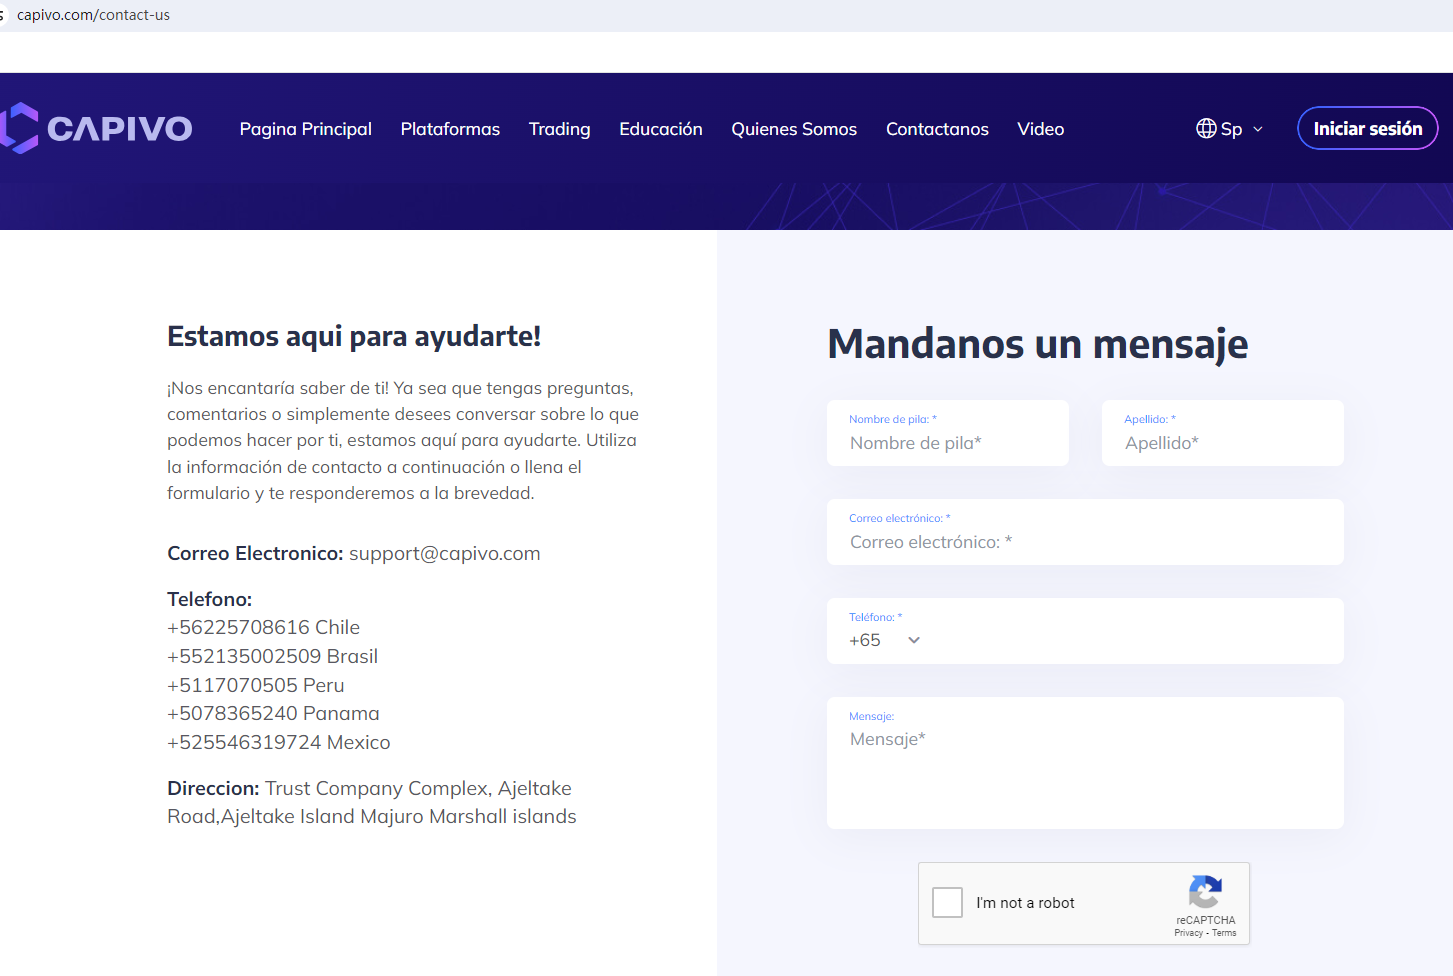Navigate to Quienes Somos page
The width and height of the screenshot is (1453, 976).
[x=794, y=129]
